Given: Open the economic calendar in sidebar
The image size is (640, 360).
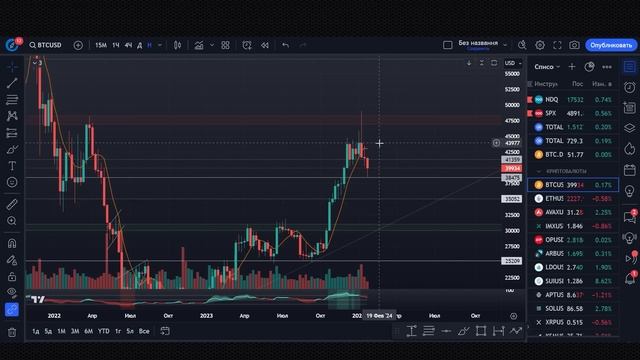Looking at the screenshot, I should pos(630,169).
